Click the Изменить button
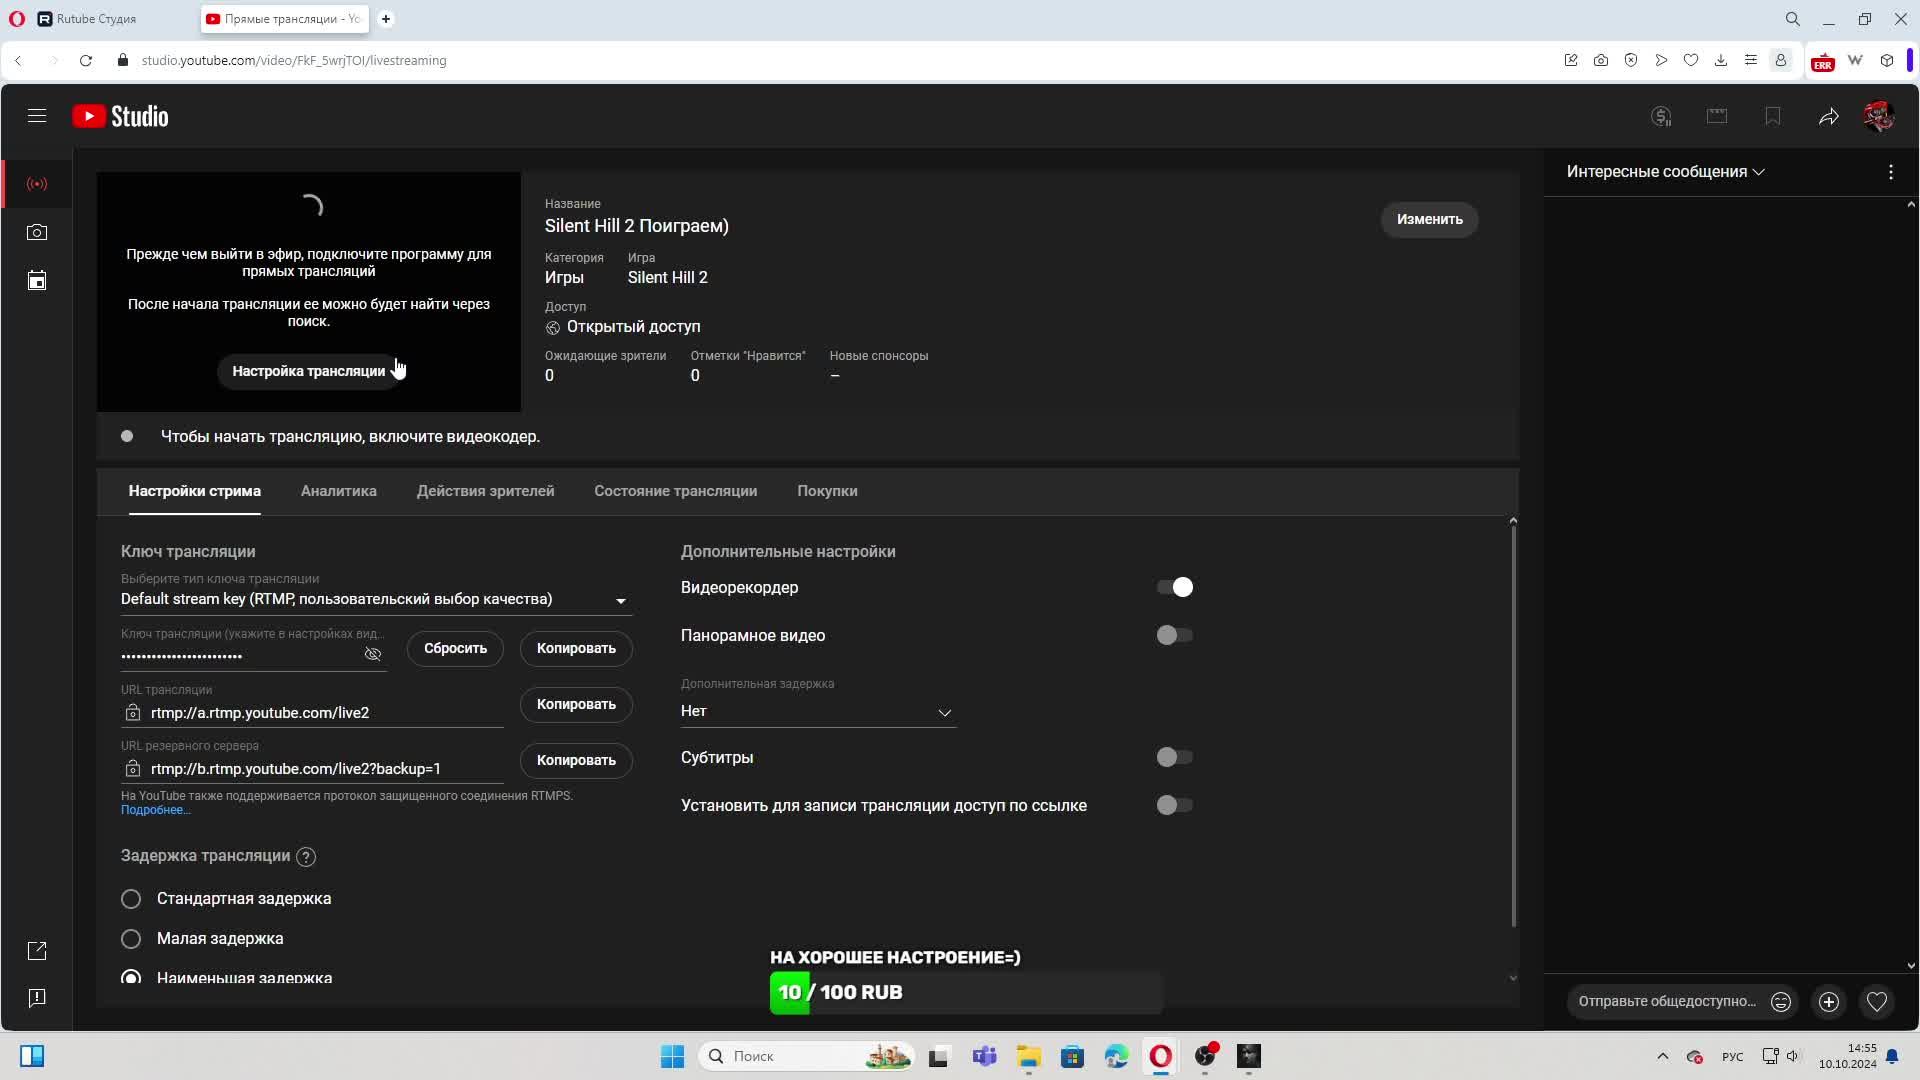1920x1080 pixels. click(x=1429, y=219)
